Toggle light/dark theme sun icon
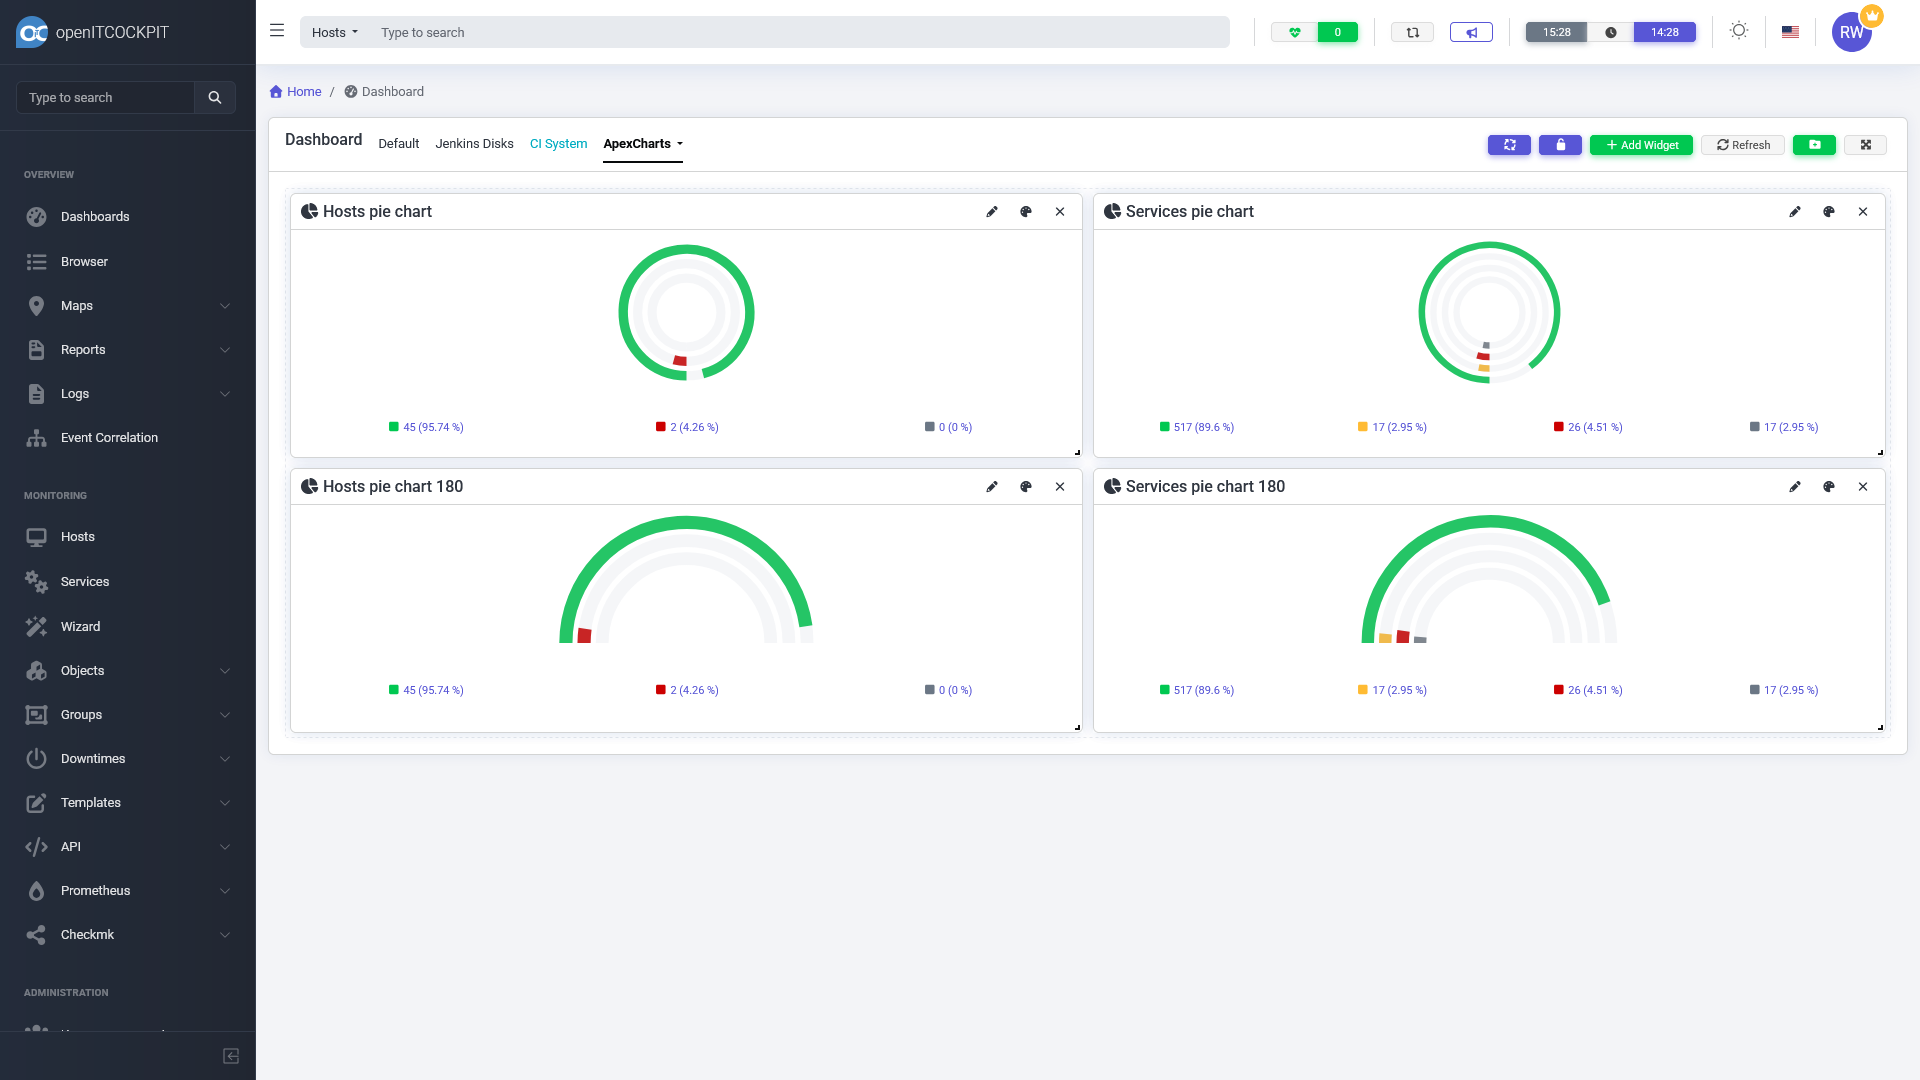This screenshot has width=1920, height=1080. pyautogui.click(x=1739, y=31)
